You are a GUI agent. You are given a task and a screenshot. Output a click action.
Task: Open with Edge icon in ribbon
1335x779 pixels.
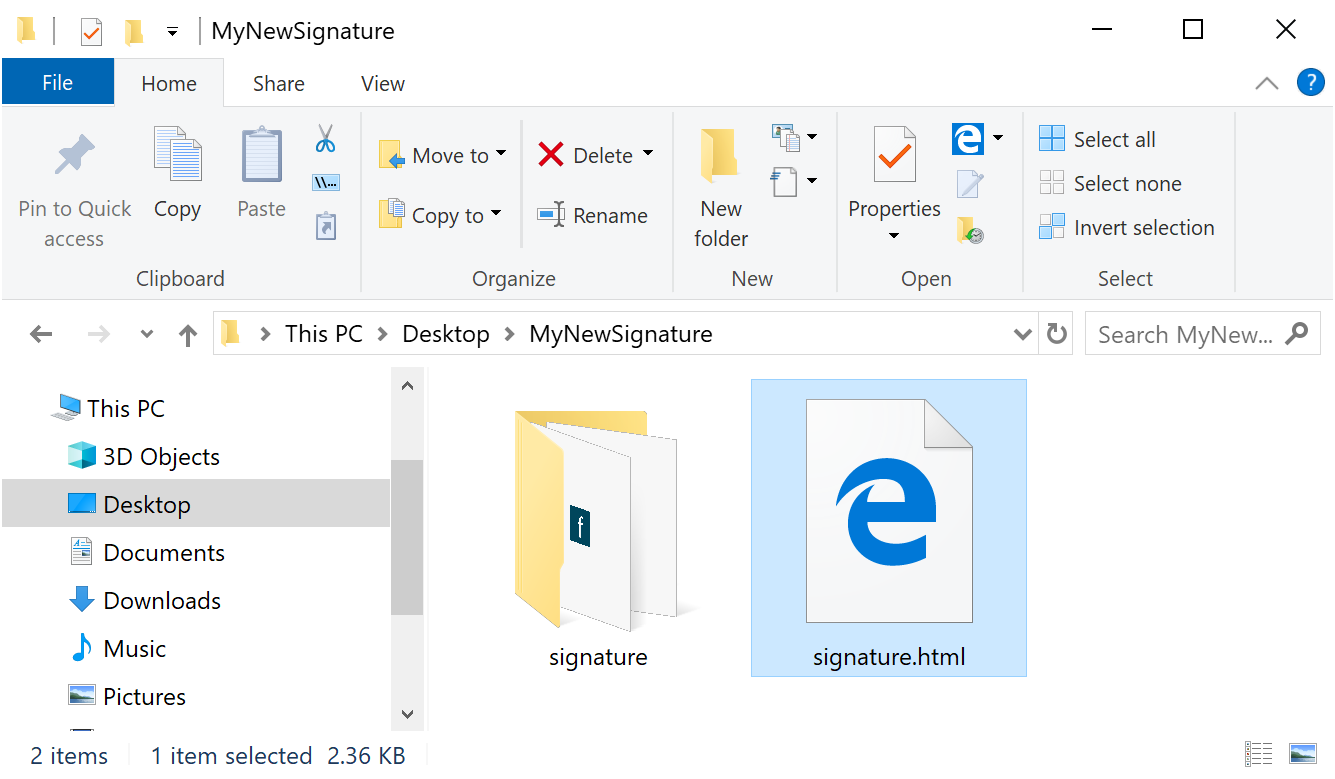click(968, 139)
